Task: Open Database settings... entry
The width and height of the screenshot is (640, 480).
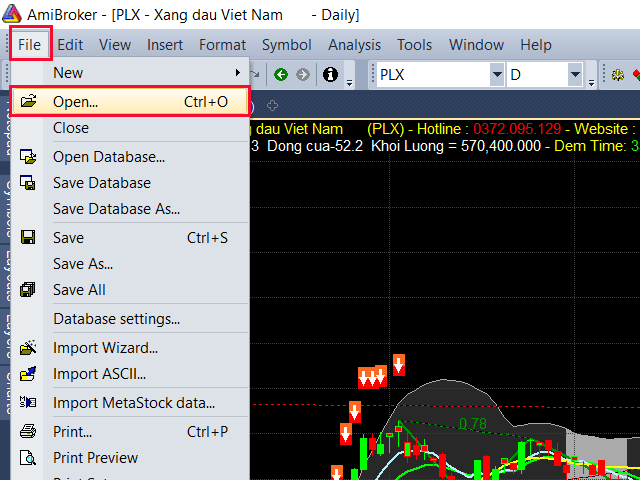Action: coord(130,319)
